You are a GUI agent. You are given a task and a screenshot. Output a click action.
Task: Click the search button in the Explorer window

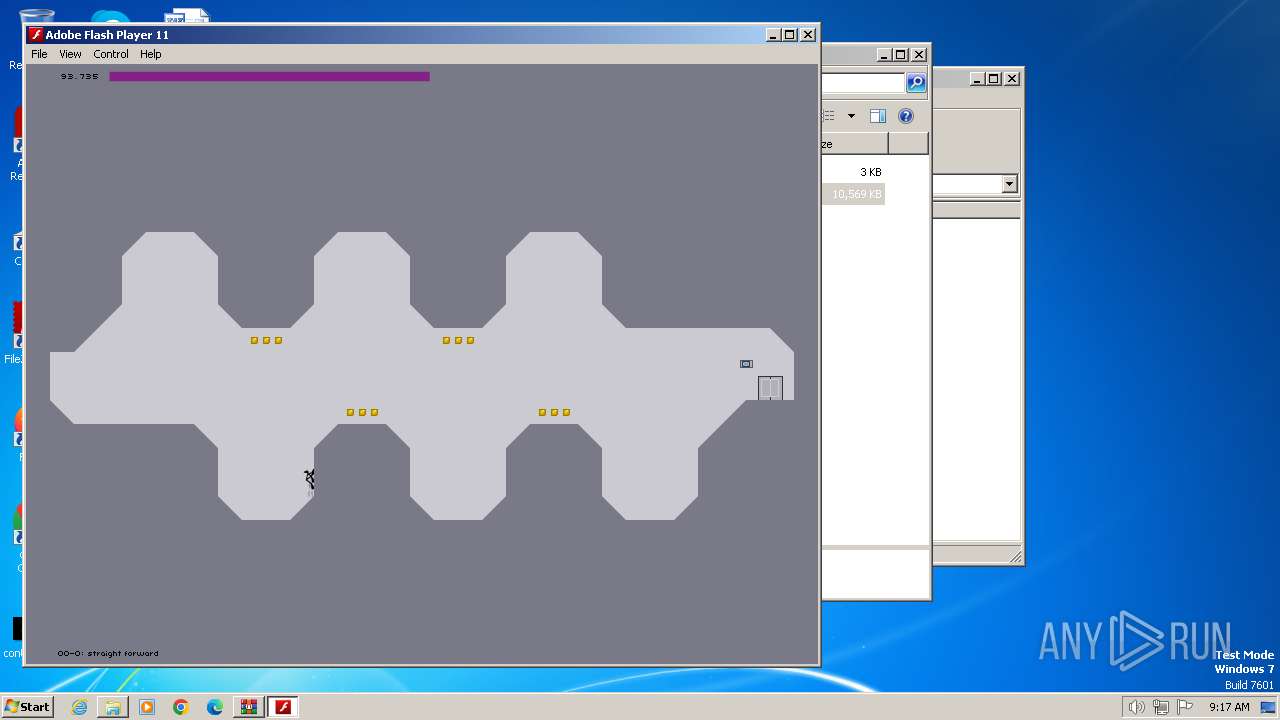click(916, 83)
